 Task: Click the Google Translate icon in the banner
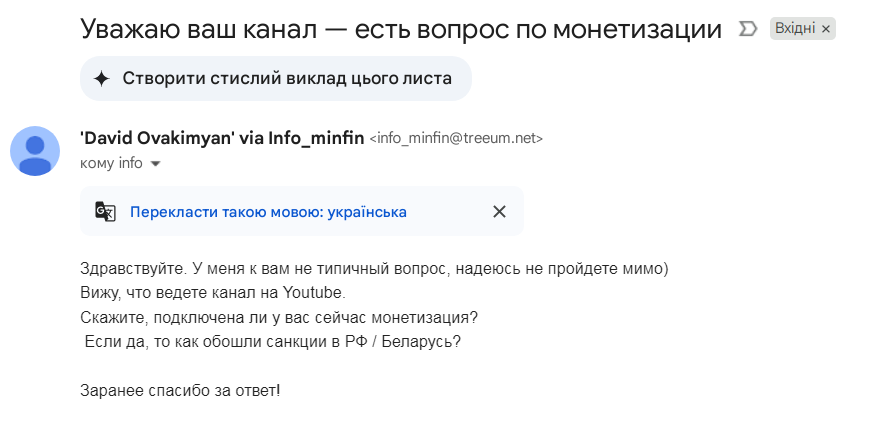coord(106,212)
